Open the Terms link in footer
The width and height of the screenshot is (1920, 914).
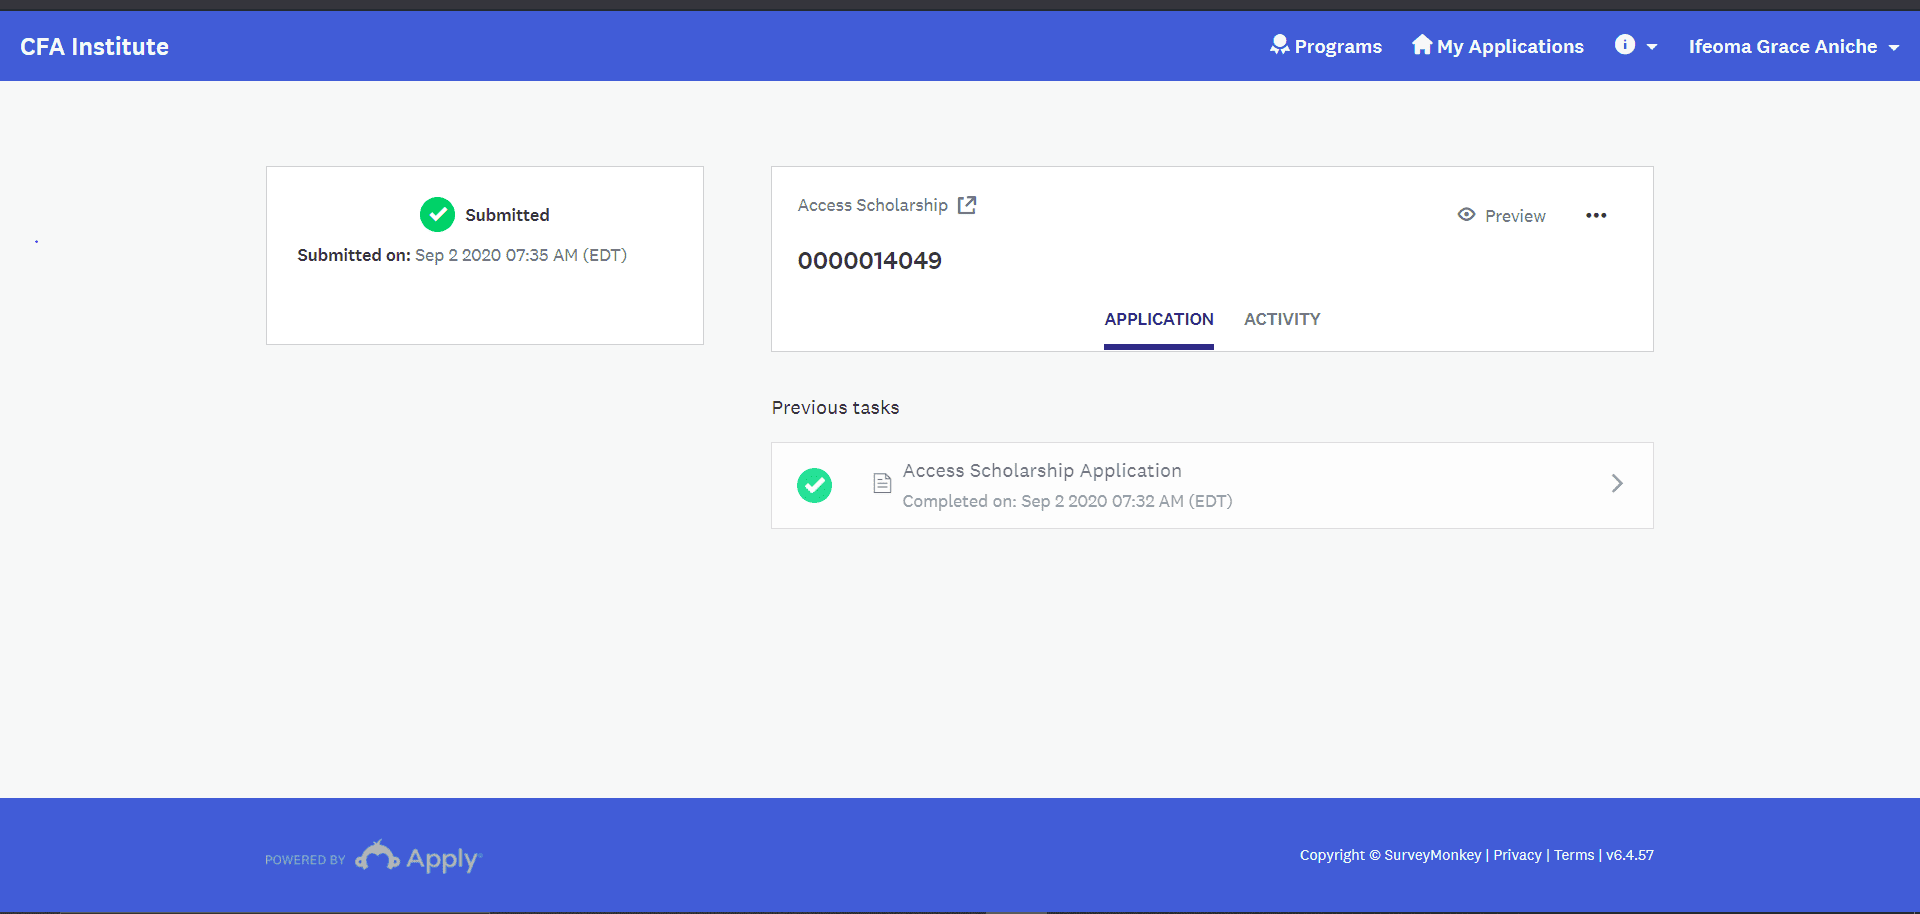coord(1574,855)
